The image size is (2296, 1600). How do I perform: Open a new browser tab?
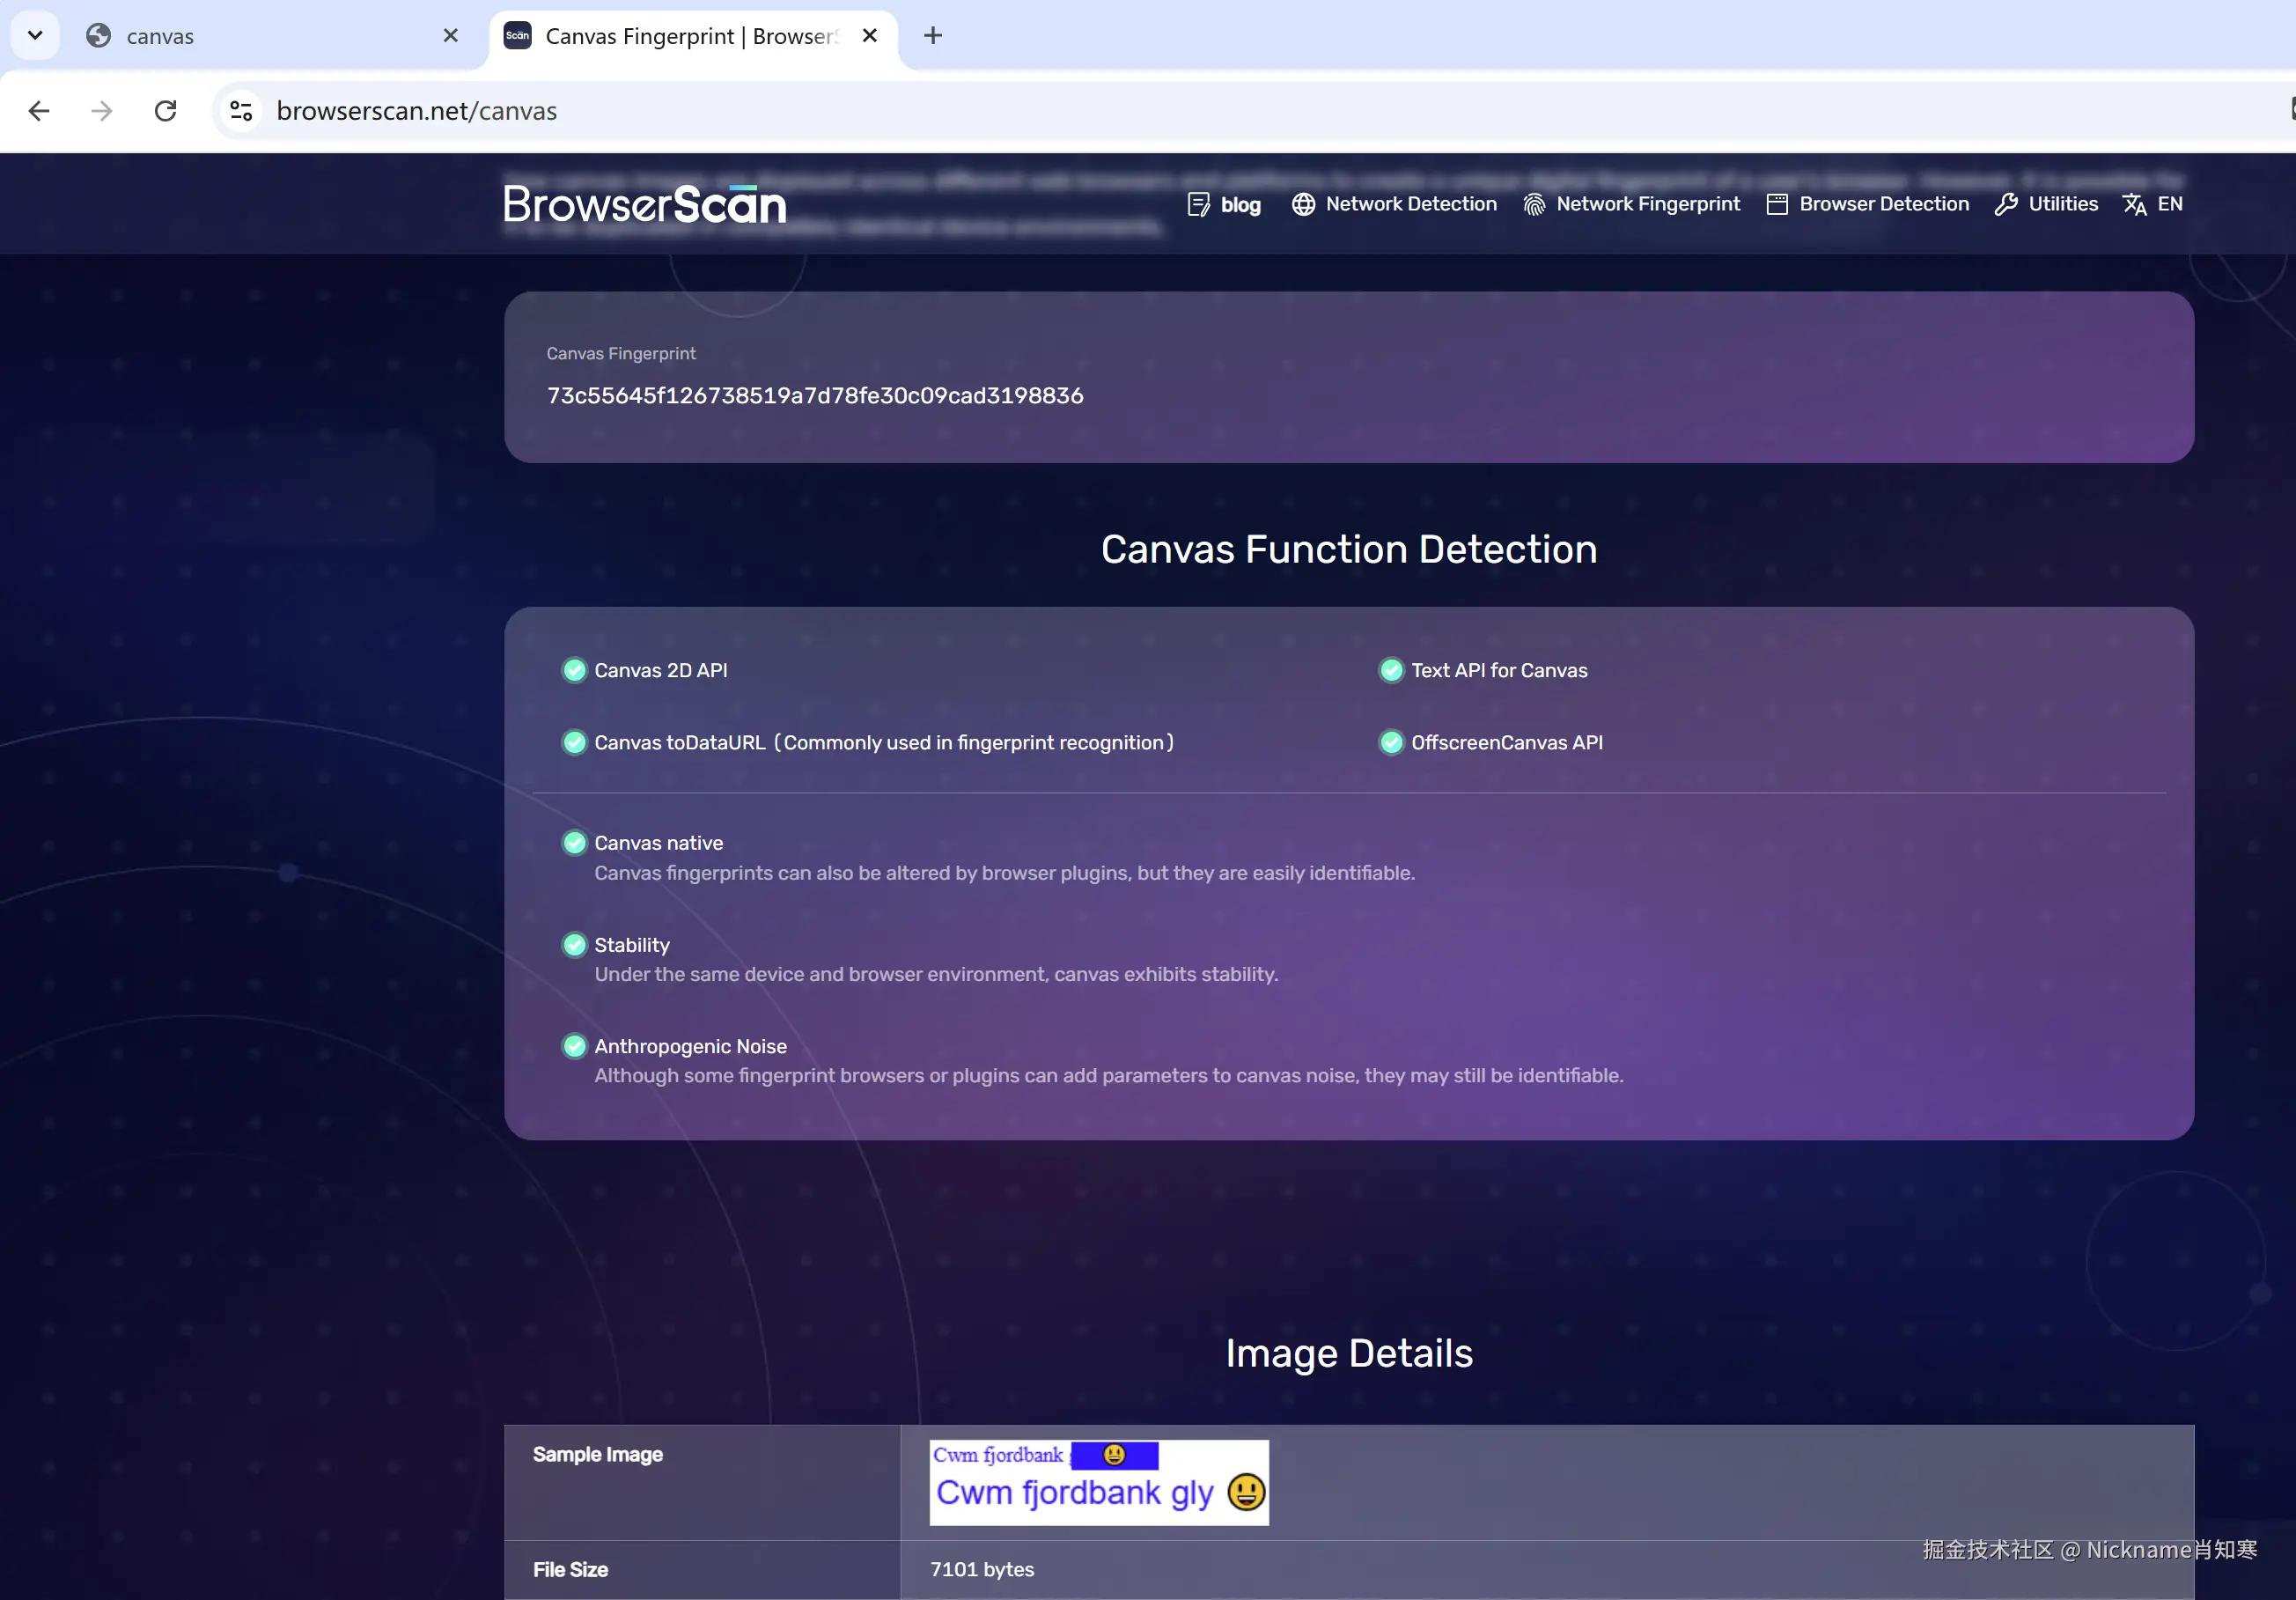tap(932, 36)
